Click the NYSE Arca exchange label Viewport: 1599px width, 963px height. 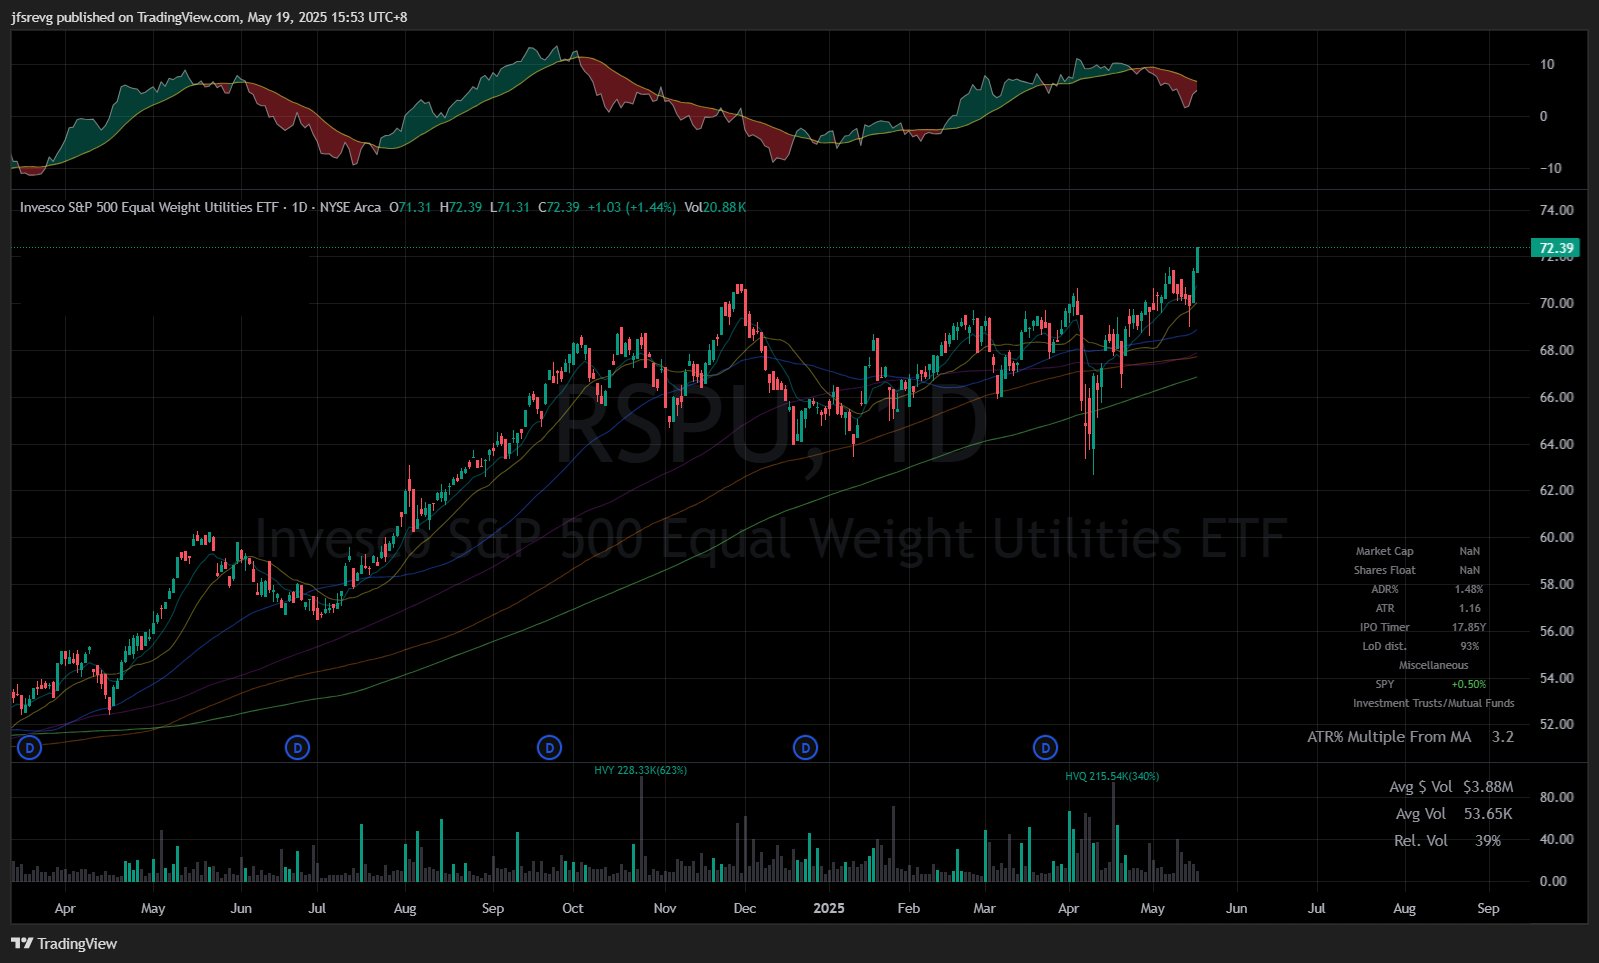[x=350, y=207]
